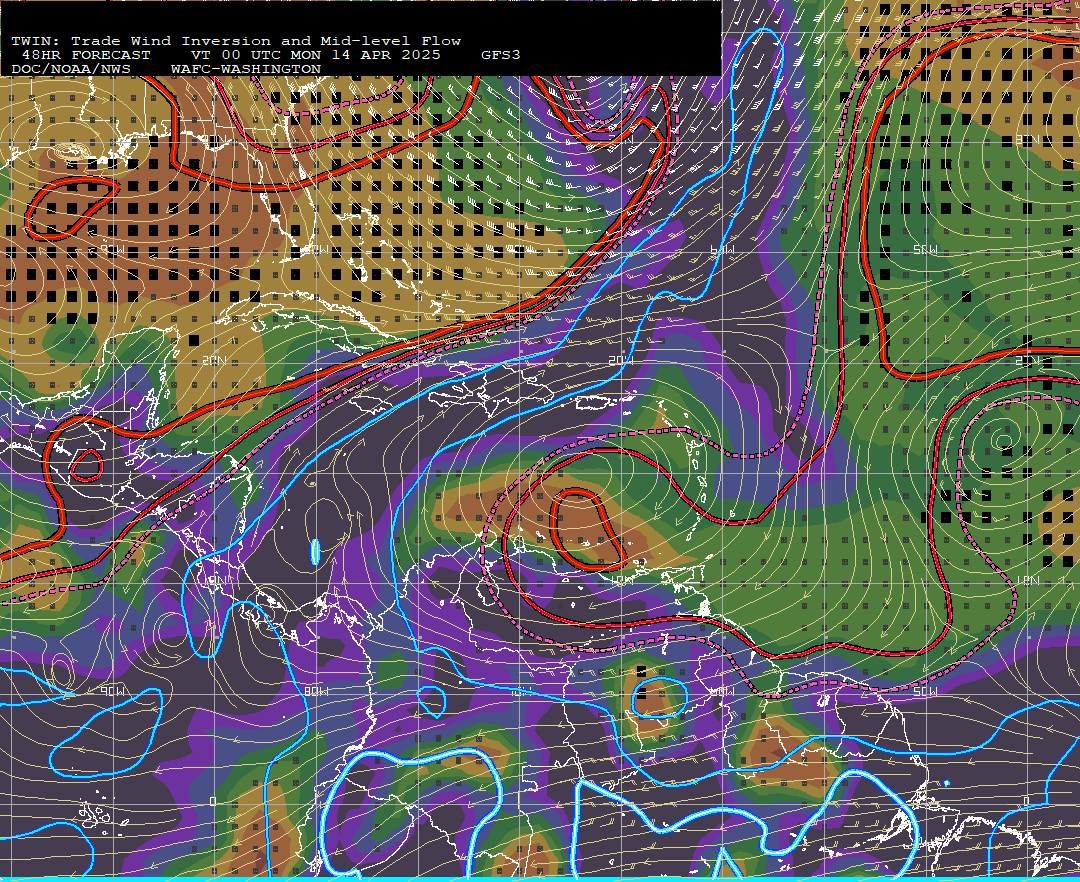1080x882 pixels.
Task: Click the 0 equator label near the Galapagos
Action: click(213, 801)
